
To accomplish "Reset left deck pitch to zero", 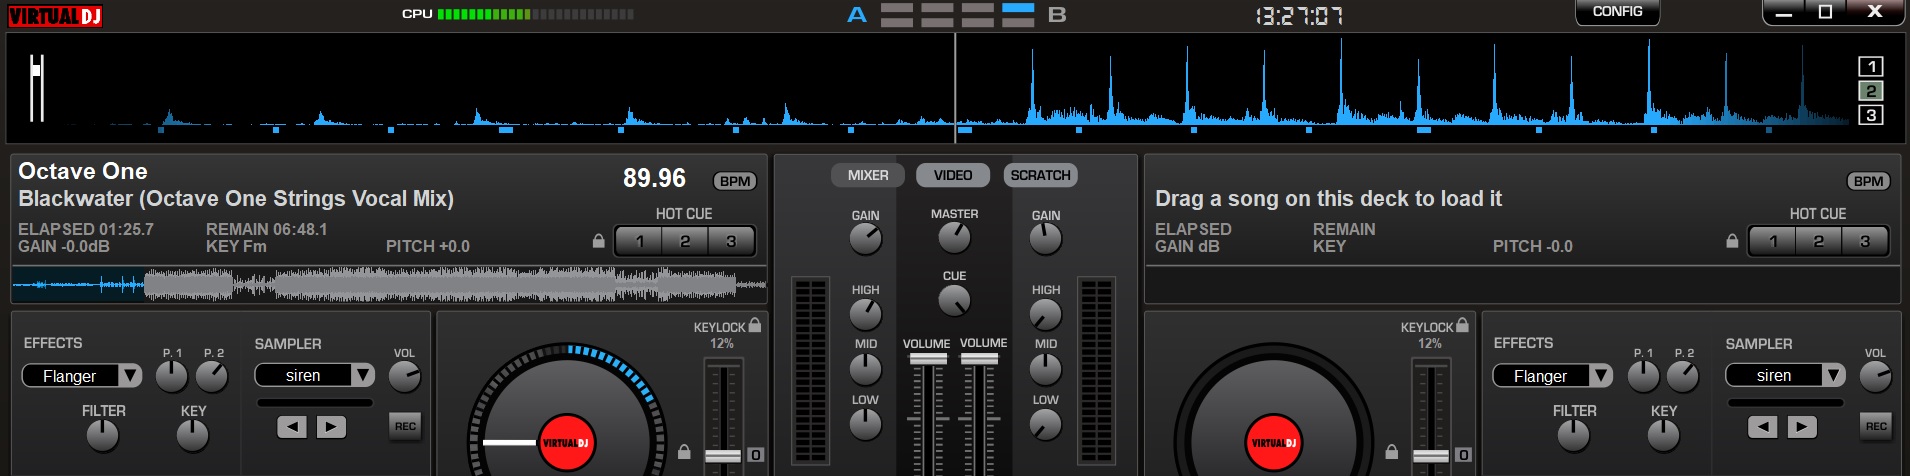I will 755,455.
